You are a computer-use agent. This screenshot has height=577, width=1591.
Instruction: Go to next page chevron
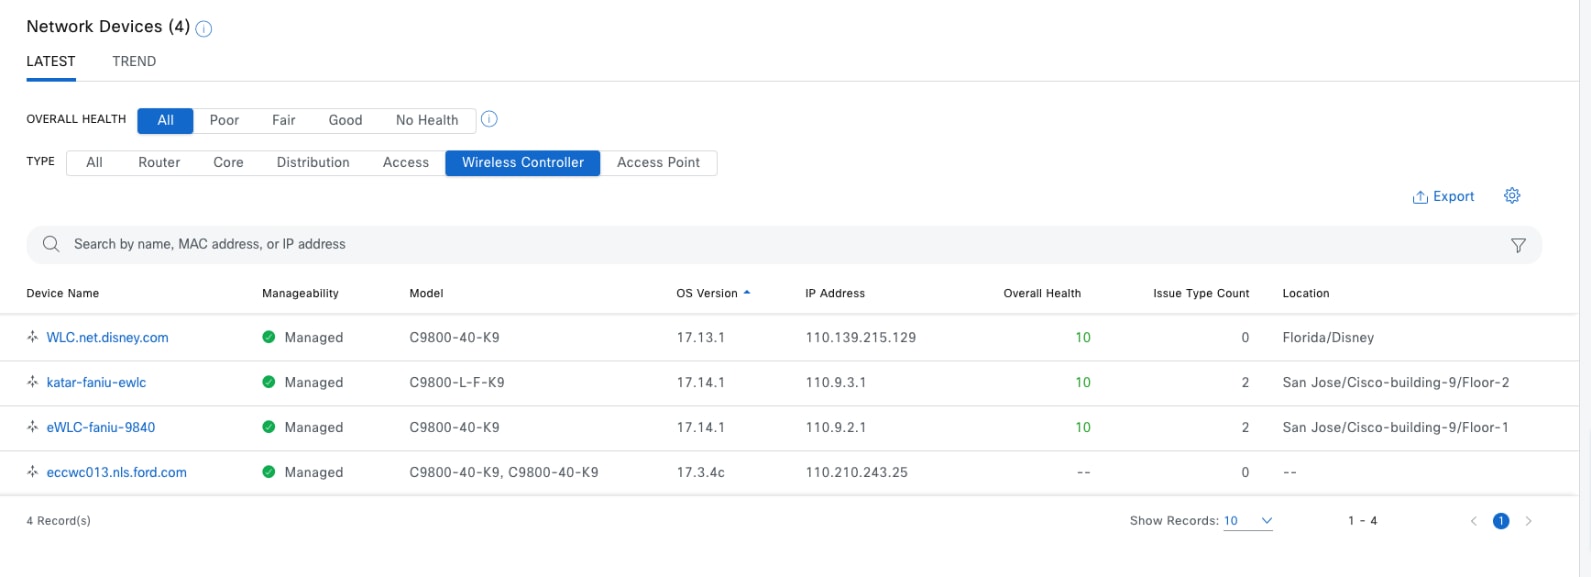click(x=1528, y=521)
